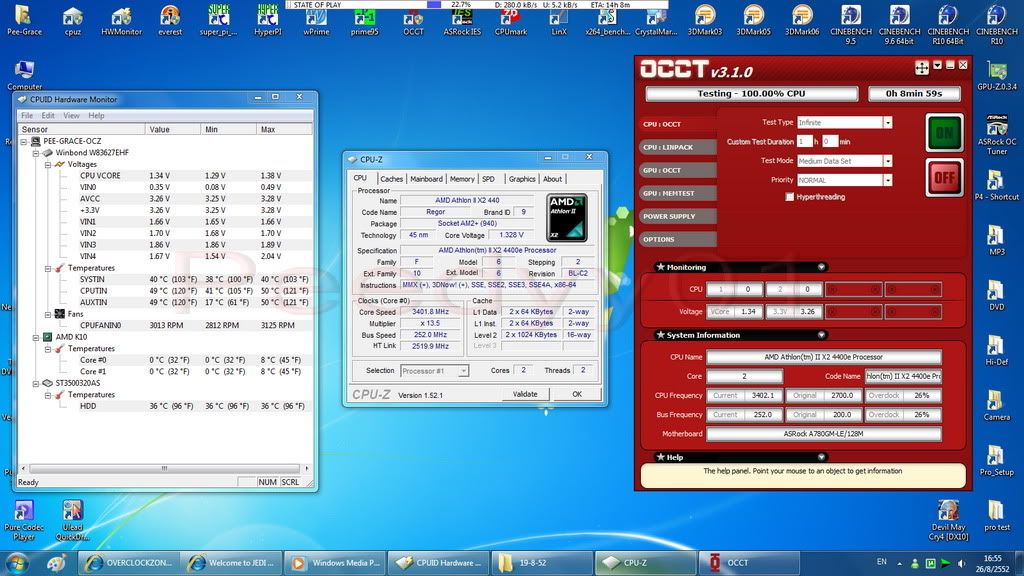The image size is (1024, 576).
Task: Open the Help menu in Hardware Monitor
Action: coord(97,116)
